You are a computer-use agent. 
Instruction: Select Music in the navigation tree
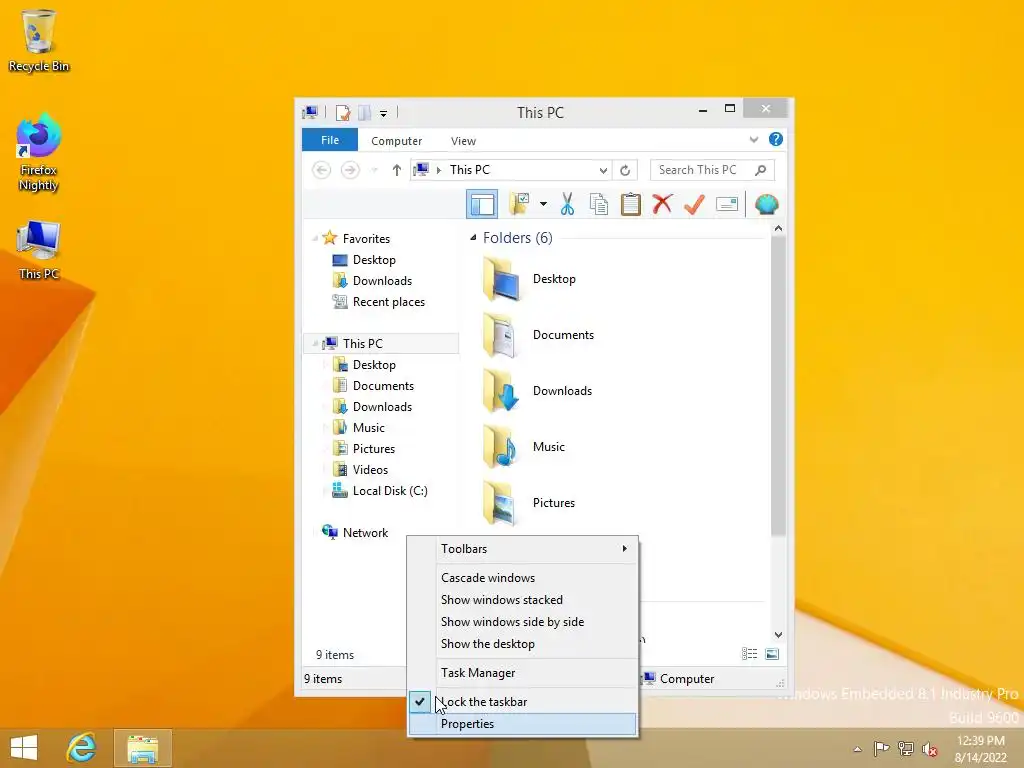[x=368, y=428]
